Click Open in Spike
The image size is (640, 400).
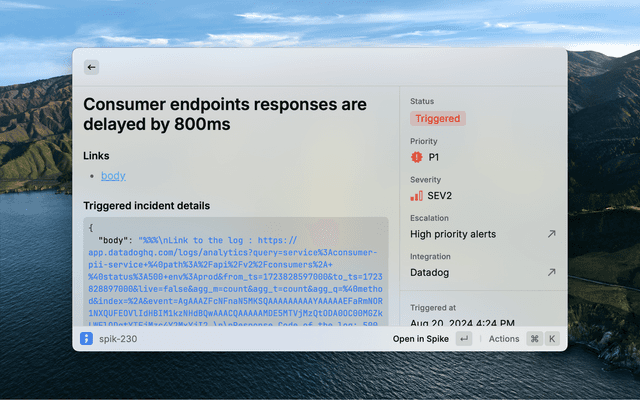coord(421,339)
